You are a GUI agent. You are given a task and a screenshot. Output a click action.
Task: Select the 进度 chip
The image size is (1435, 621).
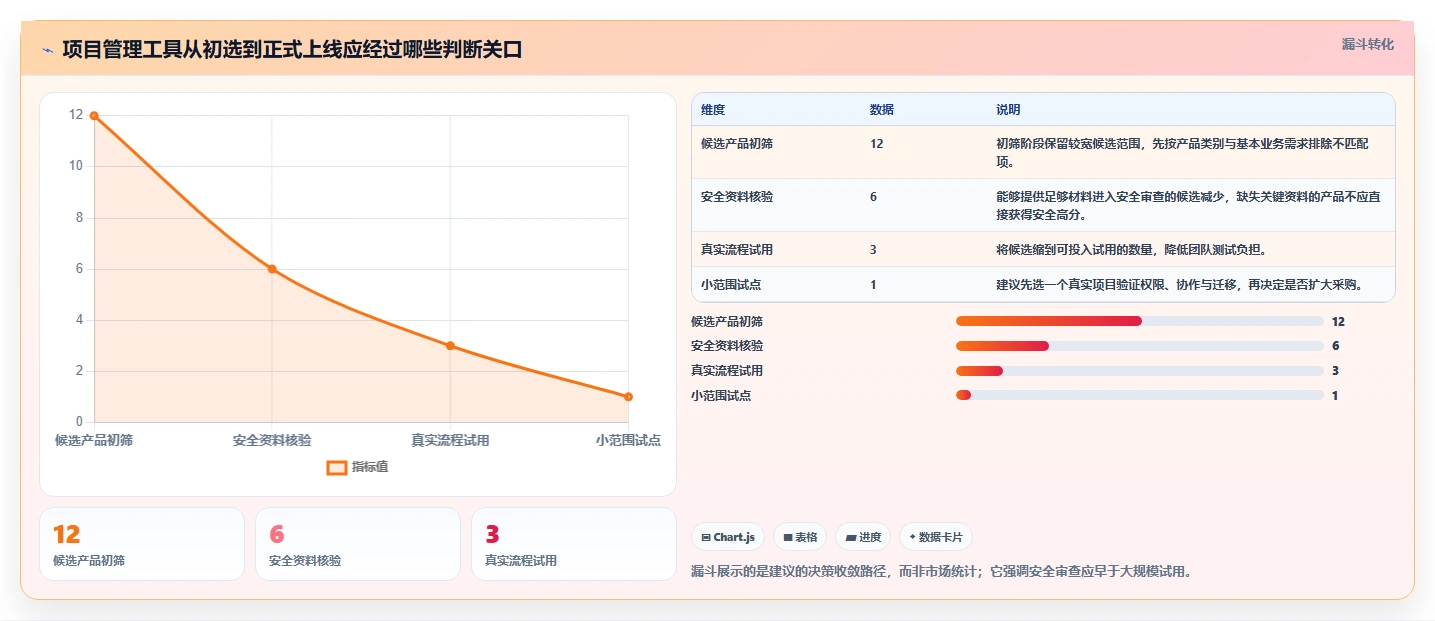pos(863,537)
